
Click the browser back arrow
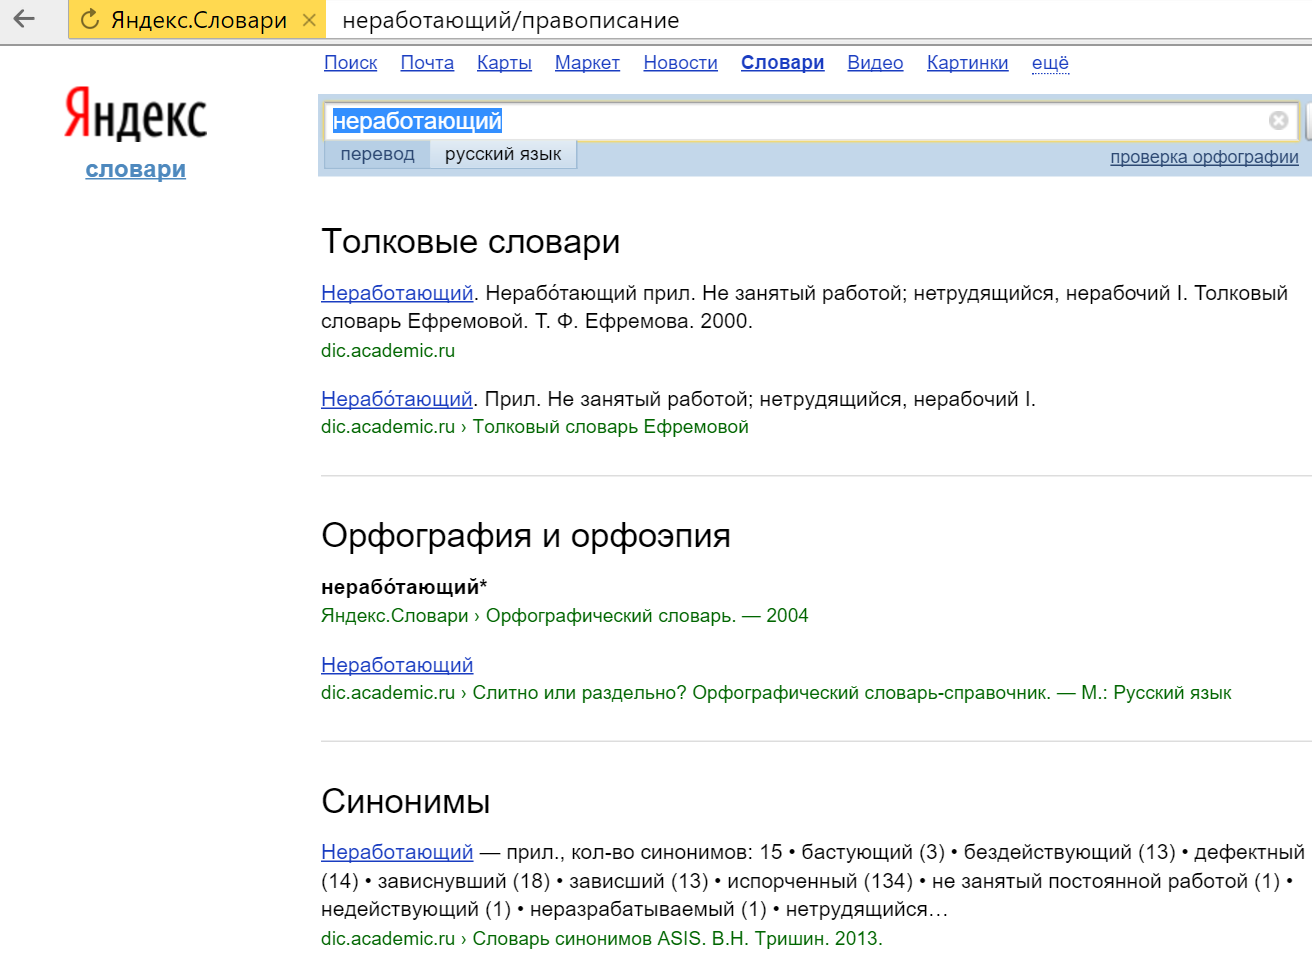click(24, 19)
